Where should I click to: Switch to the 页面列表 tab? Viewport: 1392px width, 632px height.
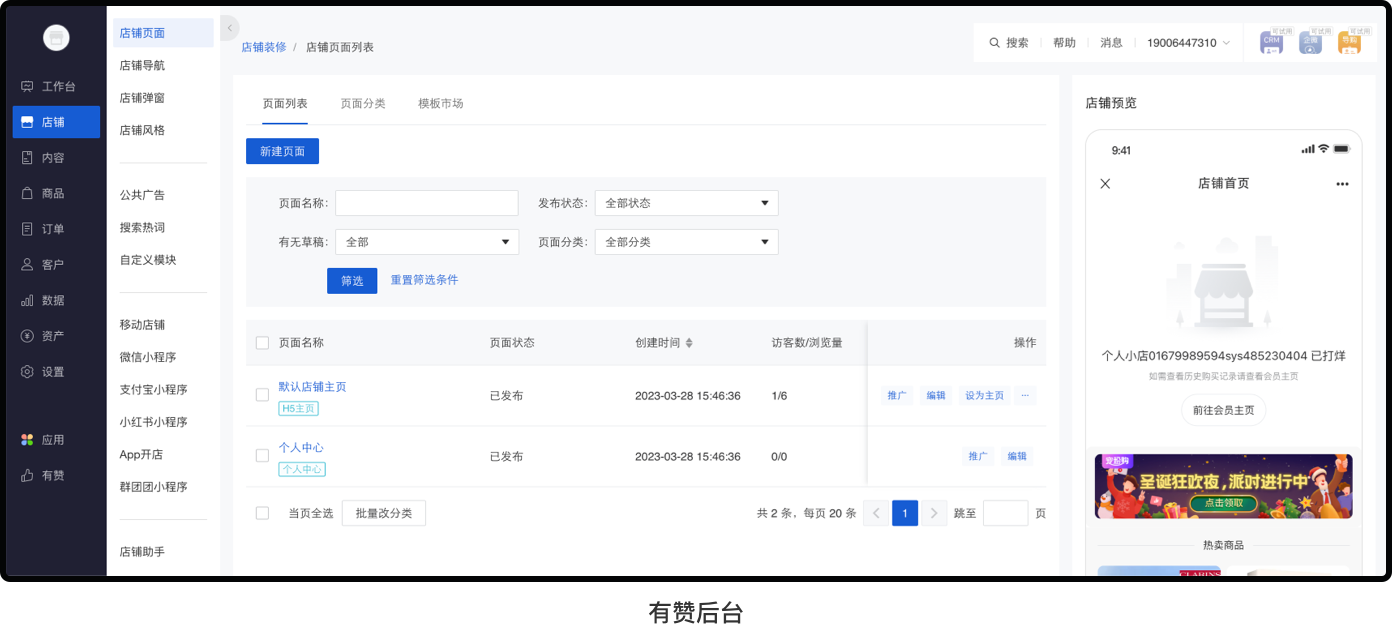click(x=285, y=104)
